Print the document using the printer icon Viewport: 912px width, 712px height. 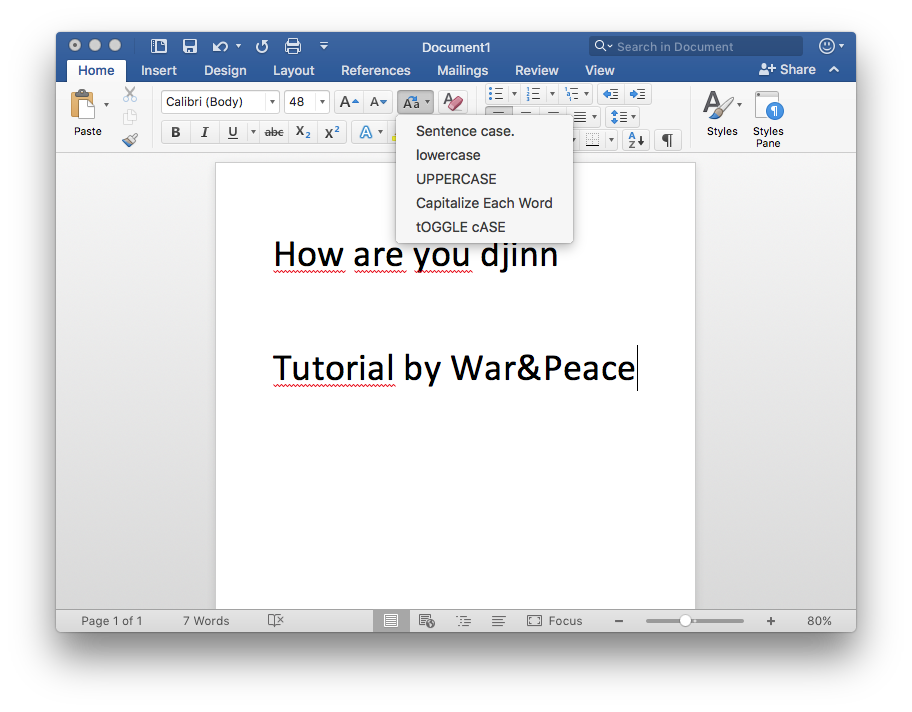coord(293,46)
